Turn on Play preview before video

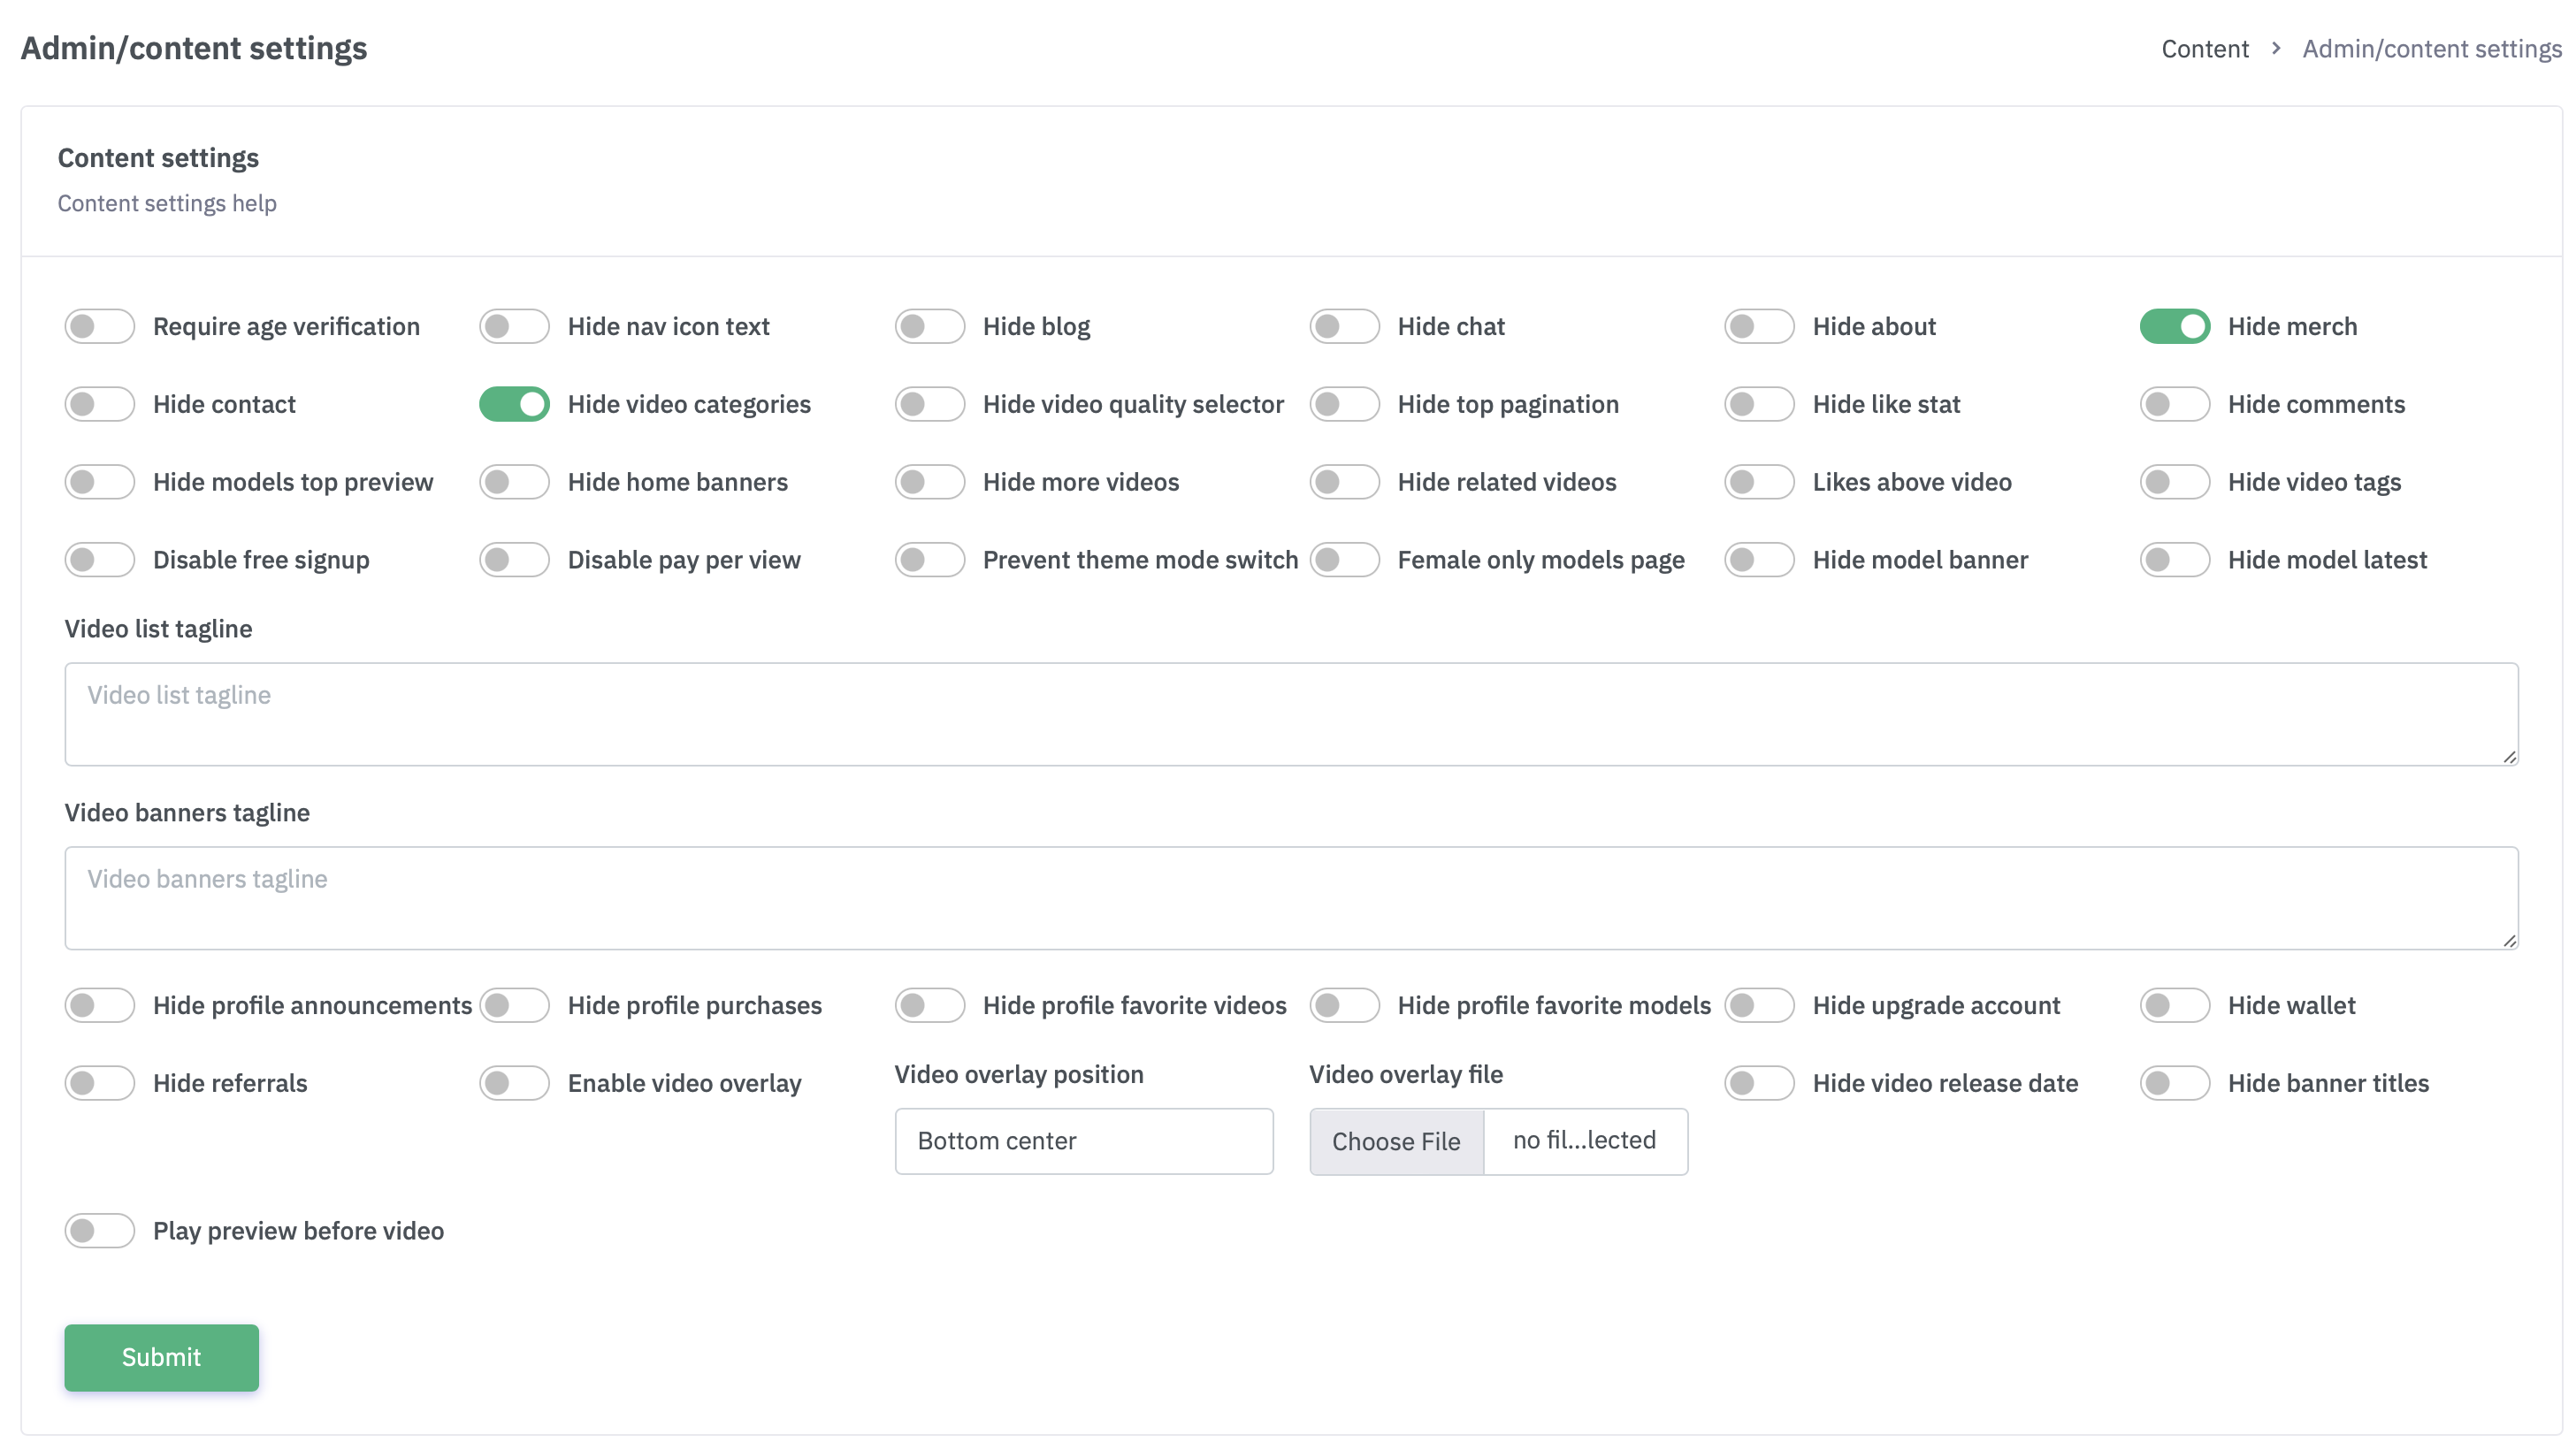pos(99,1231)
